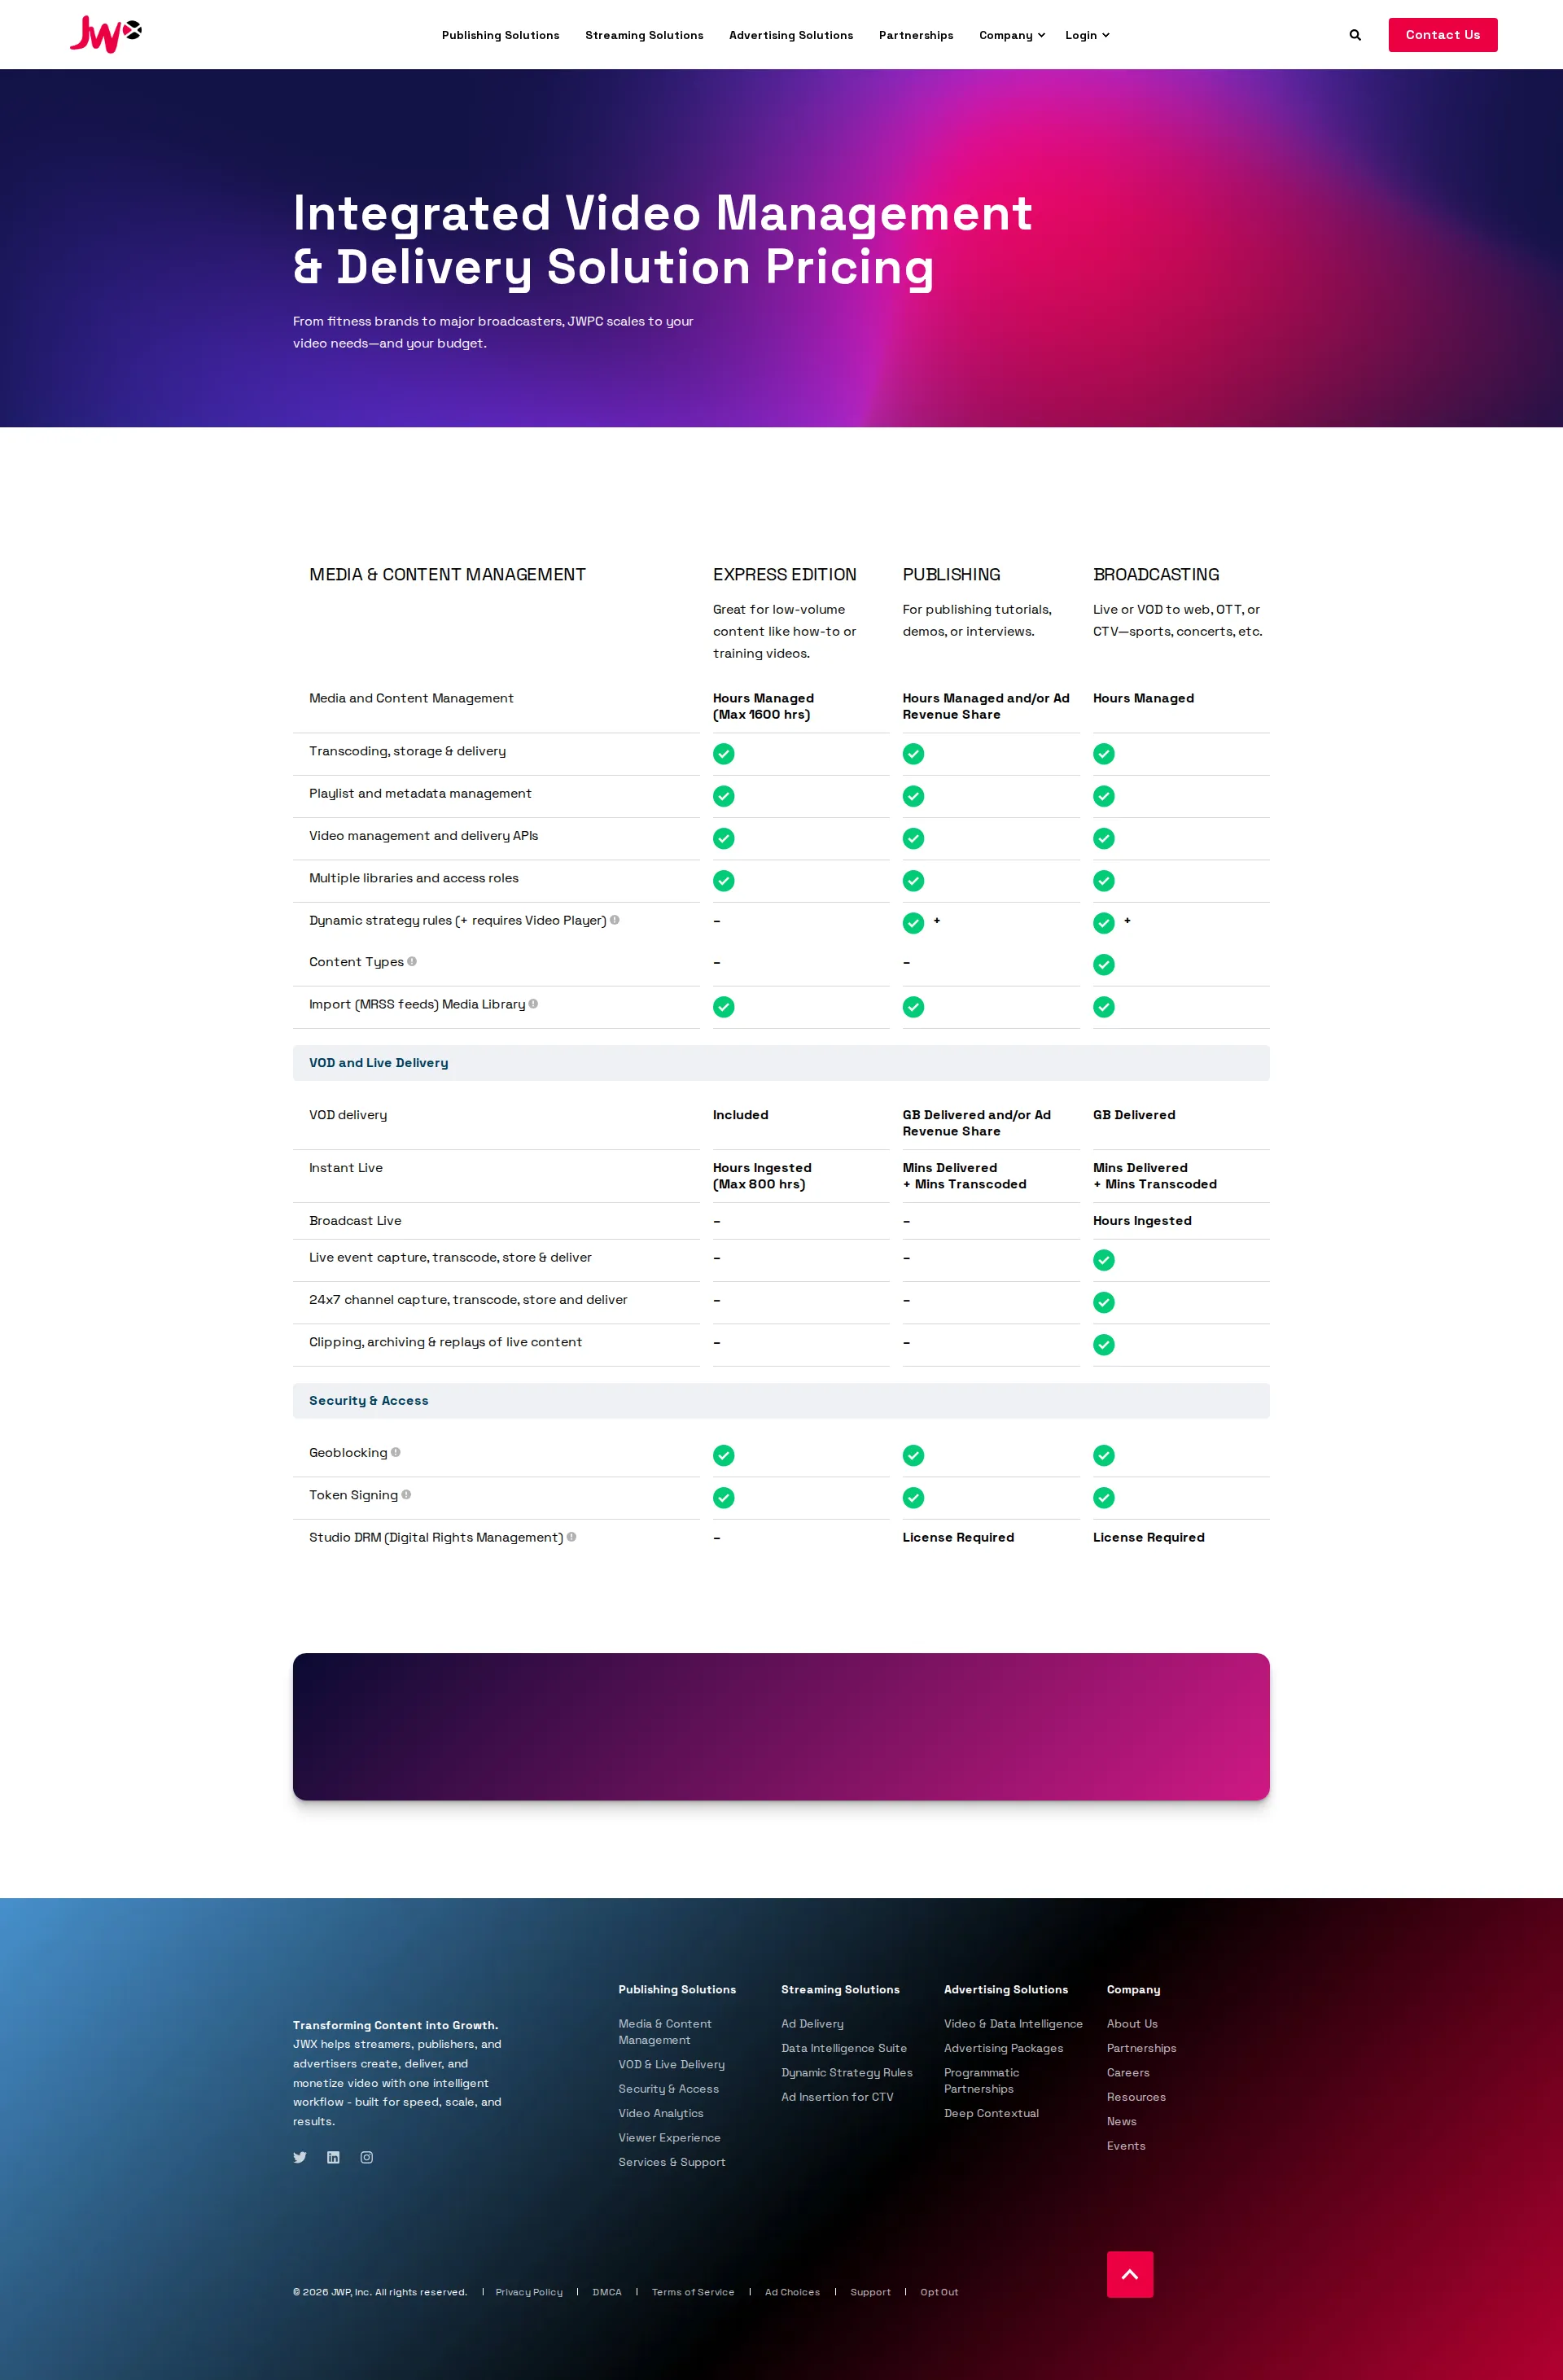Open Events footer link
The image size is (1563, 2380).
pyautogui.click(x=1126, y=2146)
